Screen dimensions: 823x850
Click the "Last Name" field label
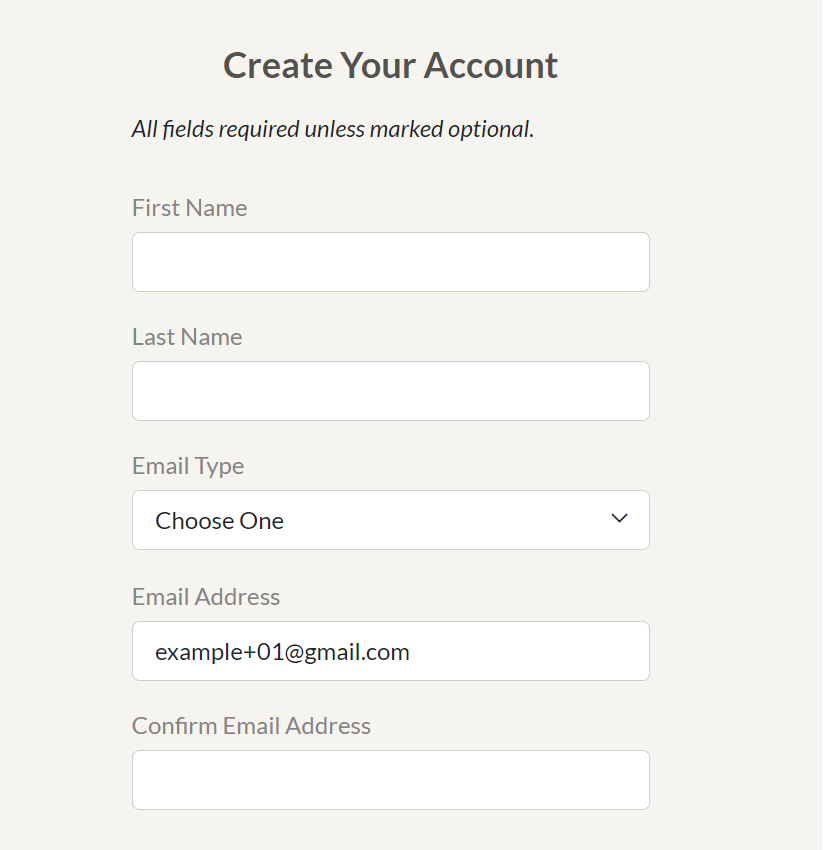187,337
